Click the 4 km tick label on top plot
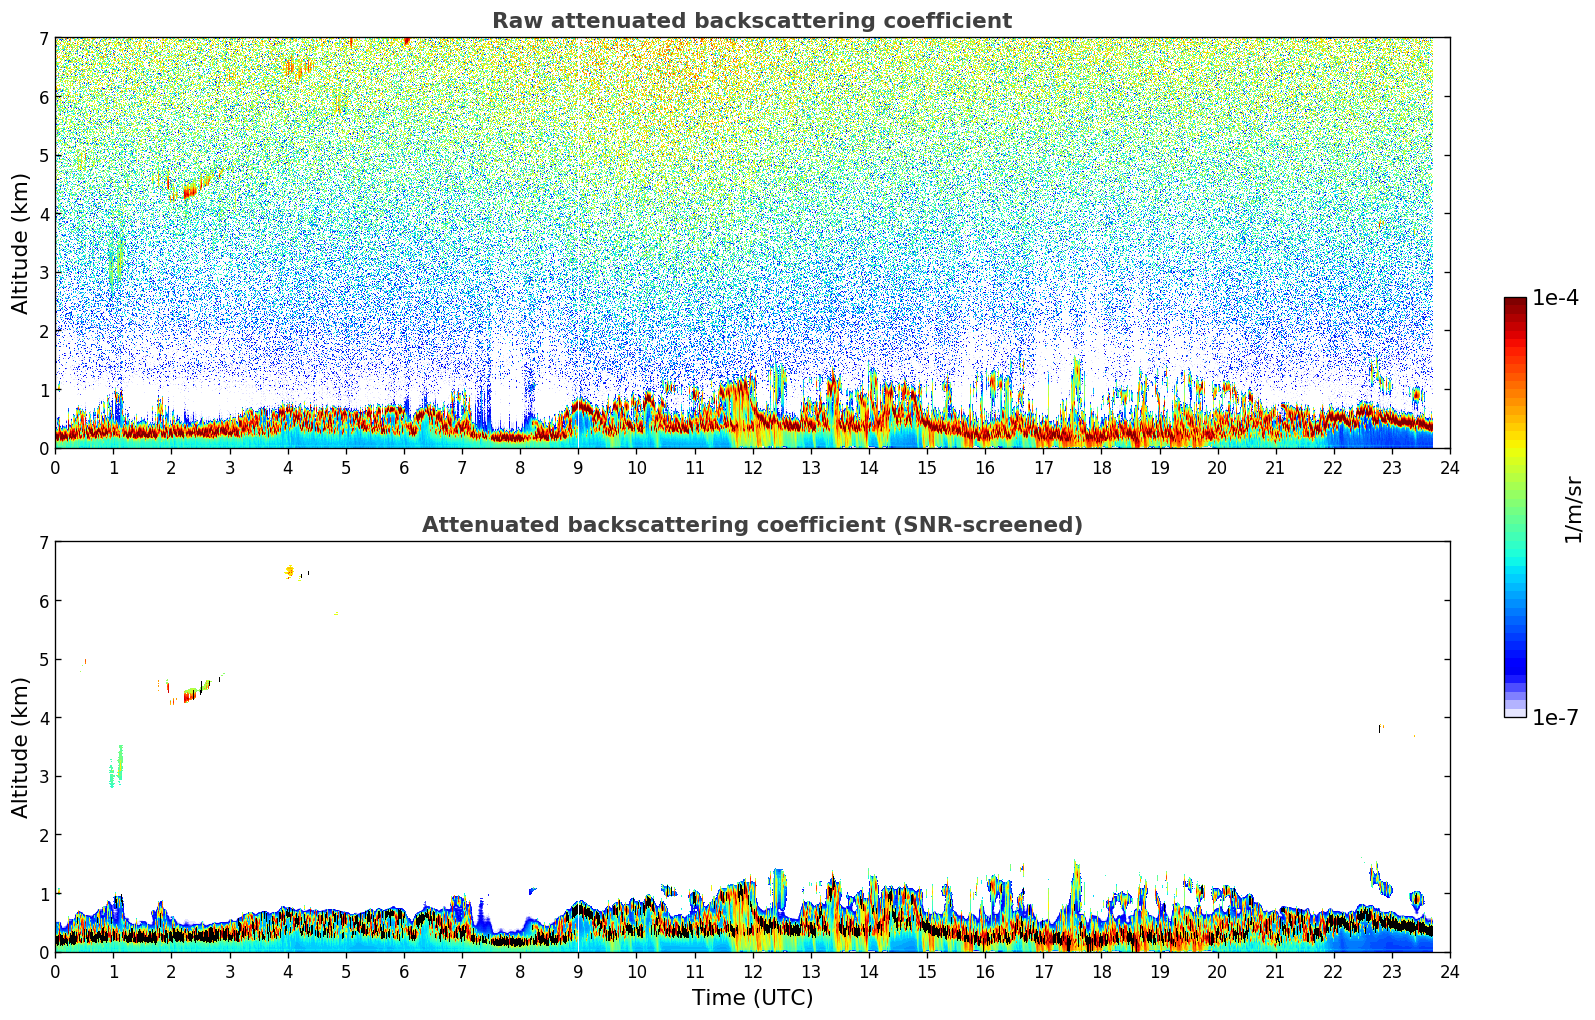 (x=43, y=214)
